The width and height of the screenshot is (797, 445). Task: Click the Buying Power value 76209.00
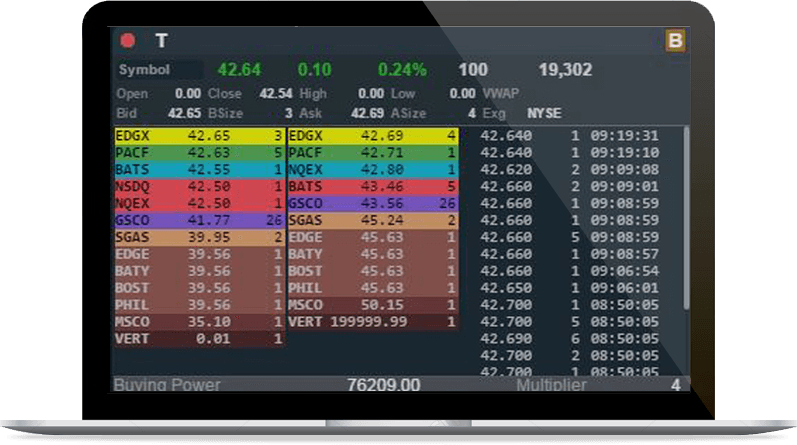pyautogui.click(x=383, y=384)
